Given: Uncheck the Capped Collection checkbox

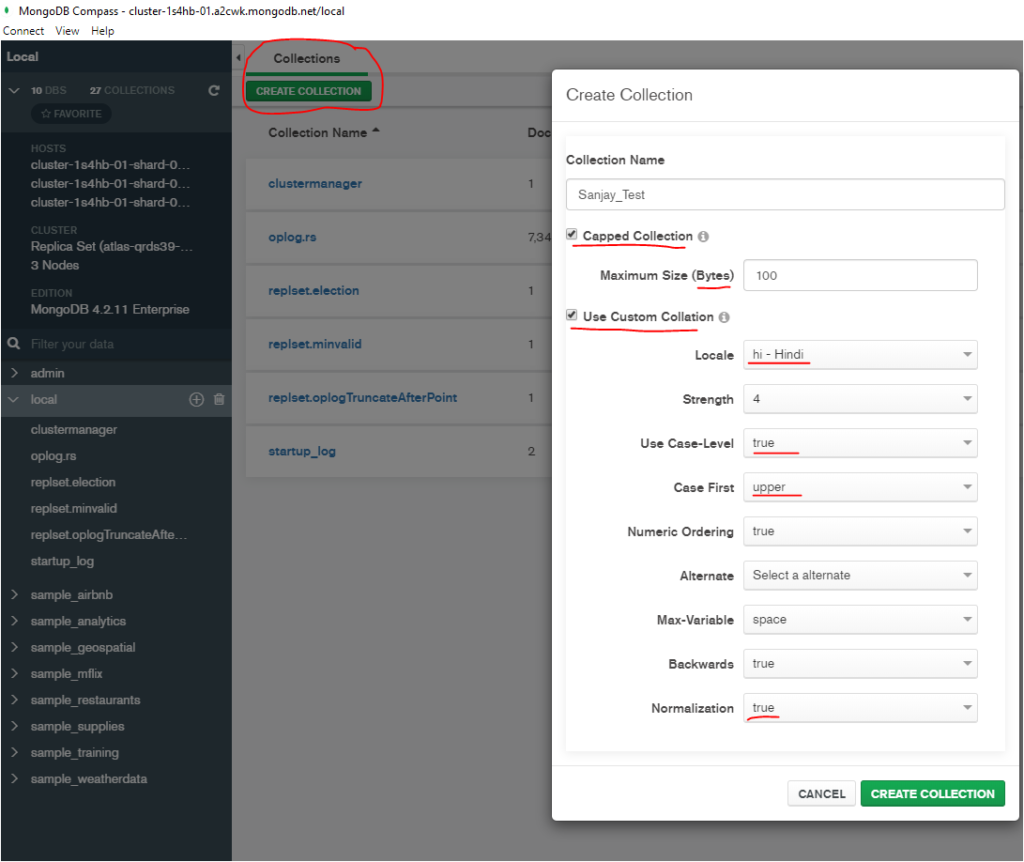Looking at the screenshot, I should pyautogui.click(x=572, y=234).
